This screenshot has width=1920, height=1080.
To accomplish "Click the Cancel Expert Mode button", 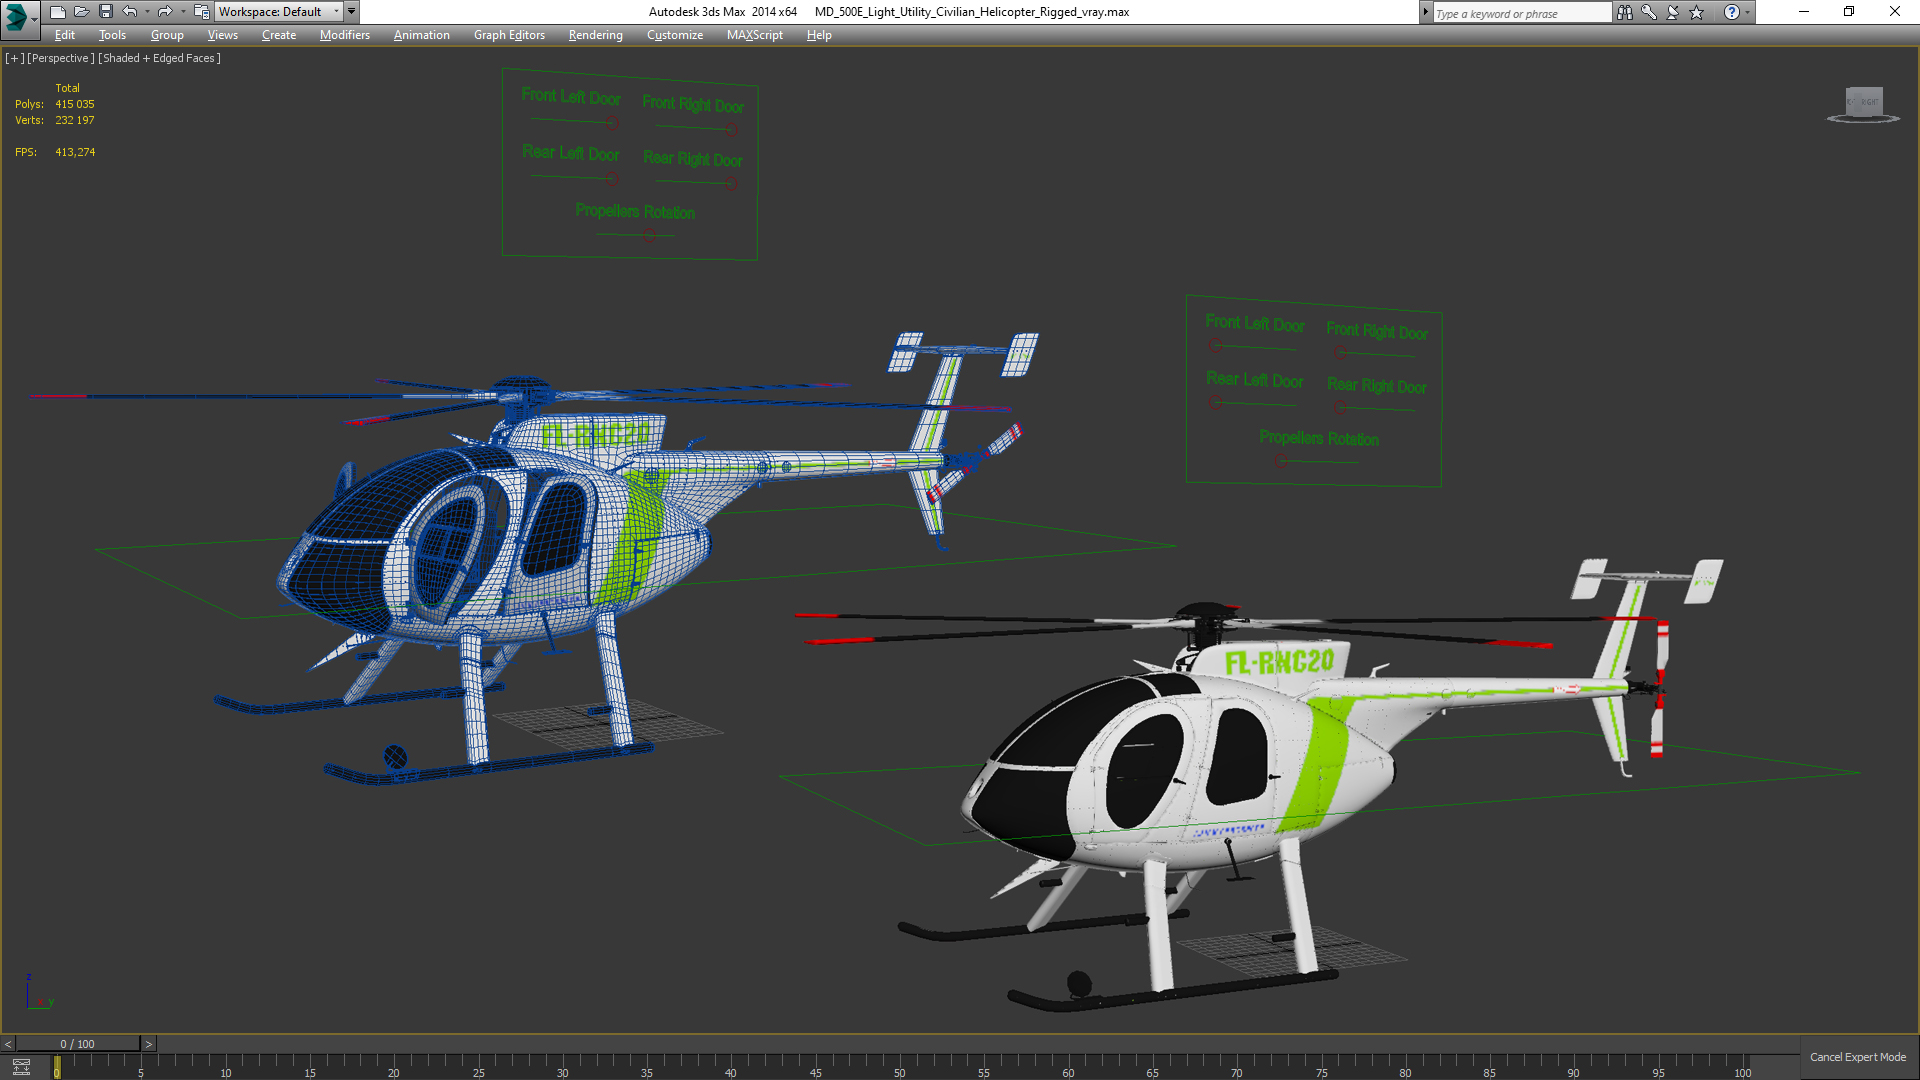I will 1858,1057.
